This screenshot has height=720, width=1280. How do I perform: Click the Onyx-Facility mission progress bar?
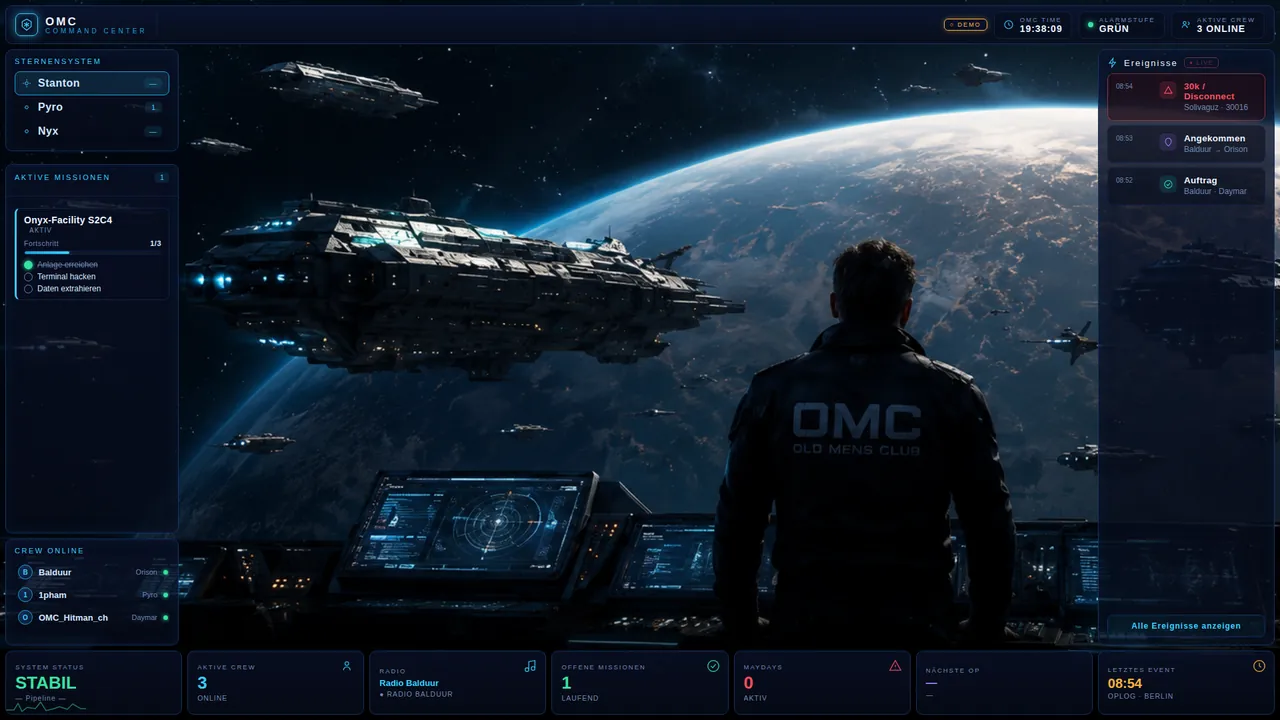(x=92, y=253)
